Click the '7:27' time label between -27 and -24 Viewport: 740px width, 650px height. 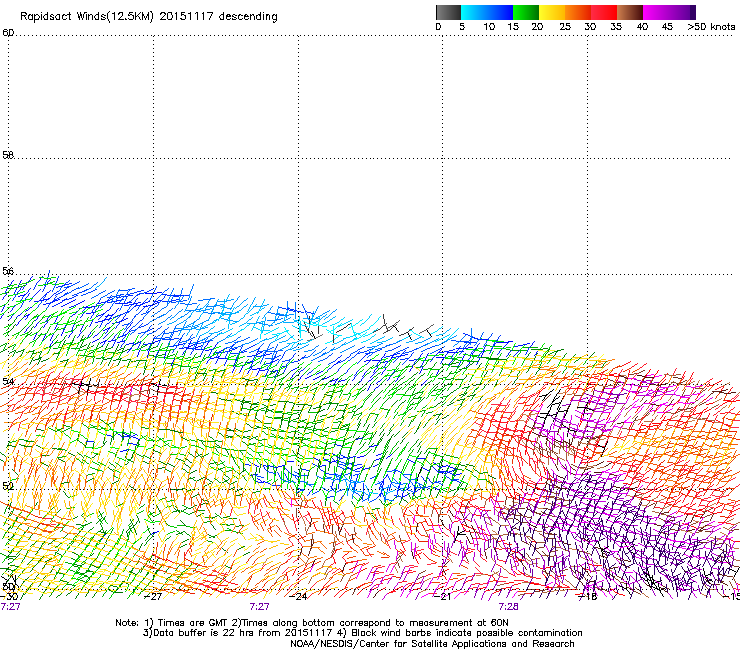pyautogui.click(x=259, y=607)
